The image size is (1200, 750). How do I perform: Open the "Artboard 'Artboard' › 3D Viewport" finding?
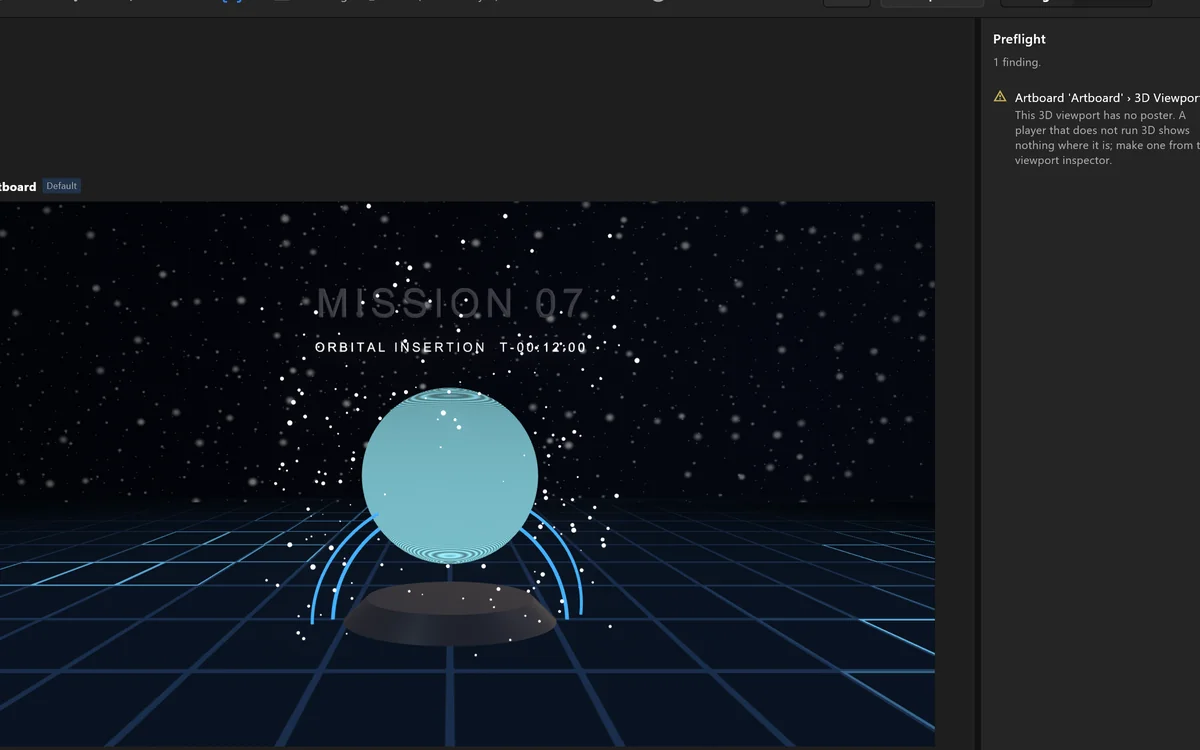coord(1107,98)
